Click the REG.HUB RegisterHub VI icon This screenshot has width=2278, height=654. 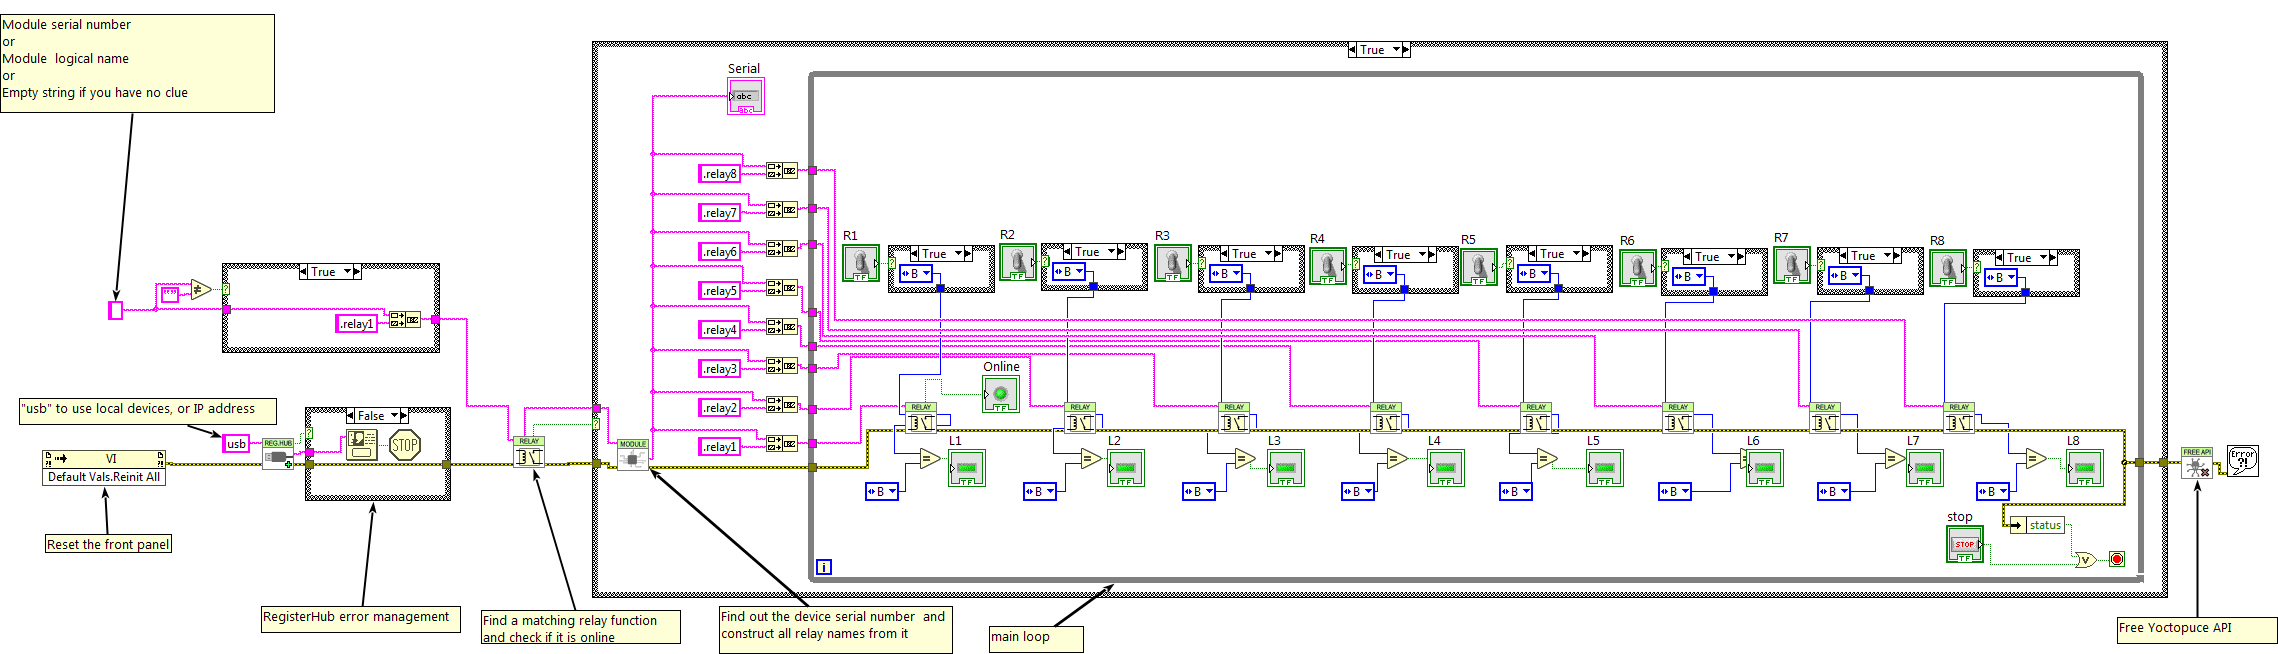pyautogui.click(x=278, y=453)
